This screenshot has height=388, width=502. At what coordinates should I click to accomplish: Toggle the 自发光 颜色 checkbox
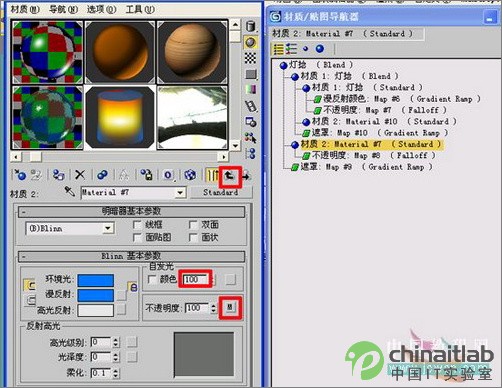tap(152, 279)
